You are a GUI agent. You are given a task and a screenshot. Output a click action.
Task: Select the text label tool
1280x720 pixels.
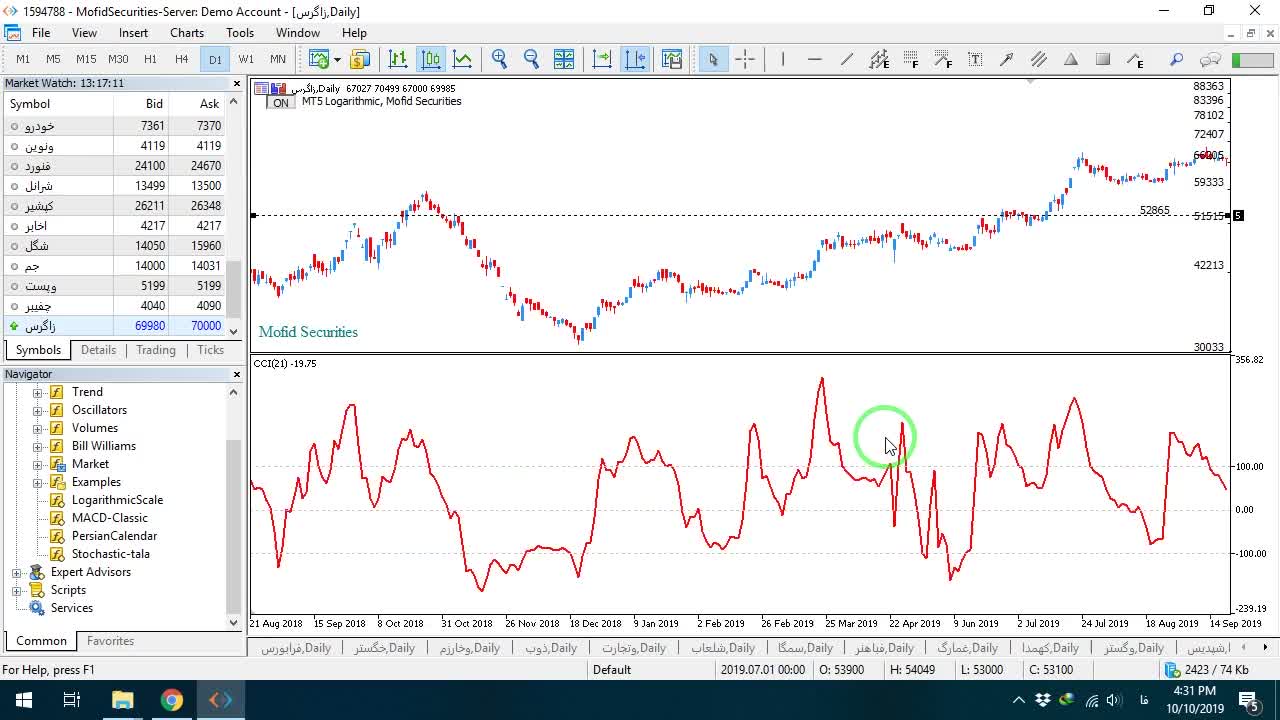click(x=975, y=59)
